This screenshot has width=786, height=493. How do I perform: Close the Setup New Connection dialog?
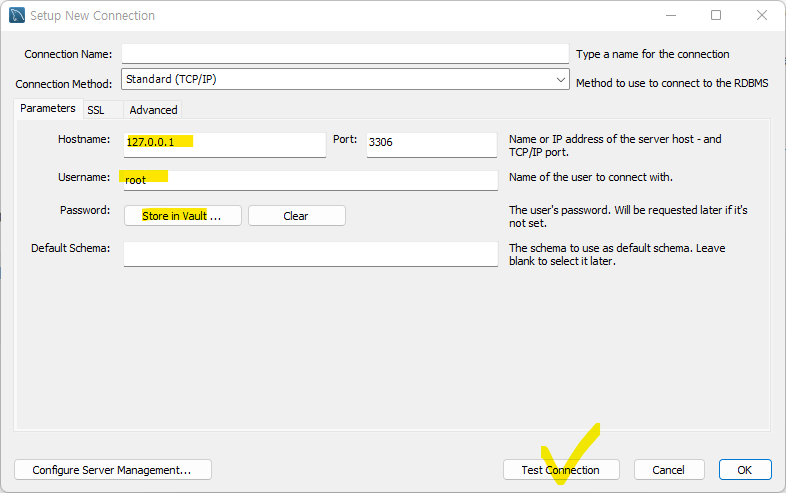click(x=762, y=16)
